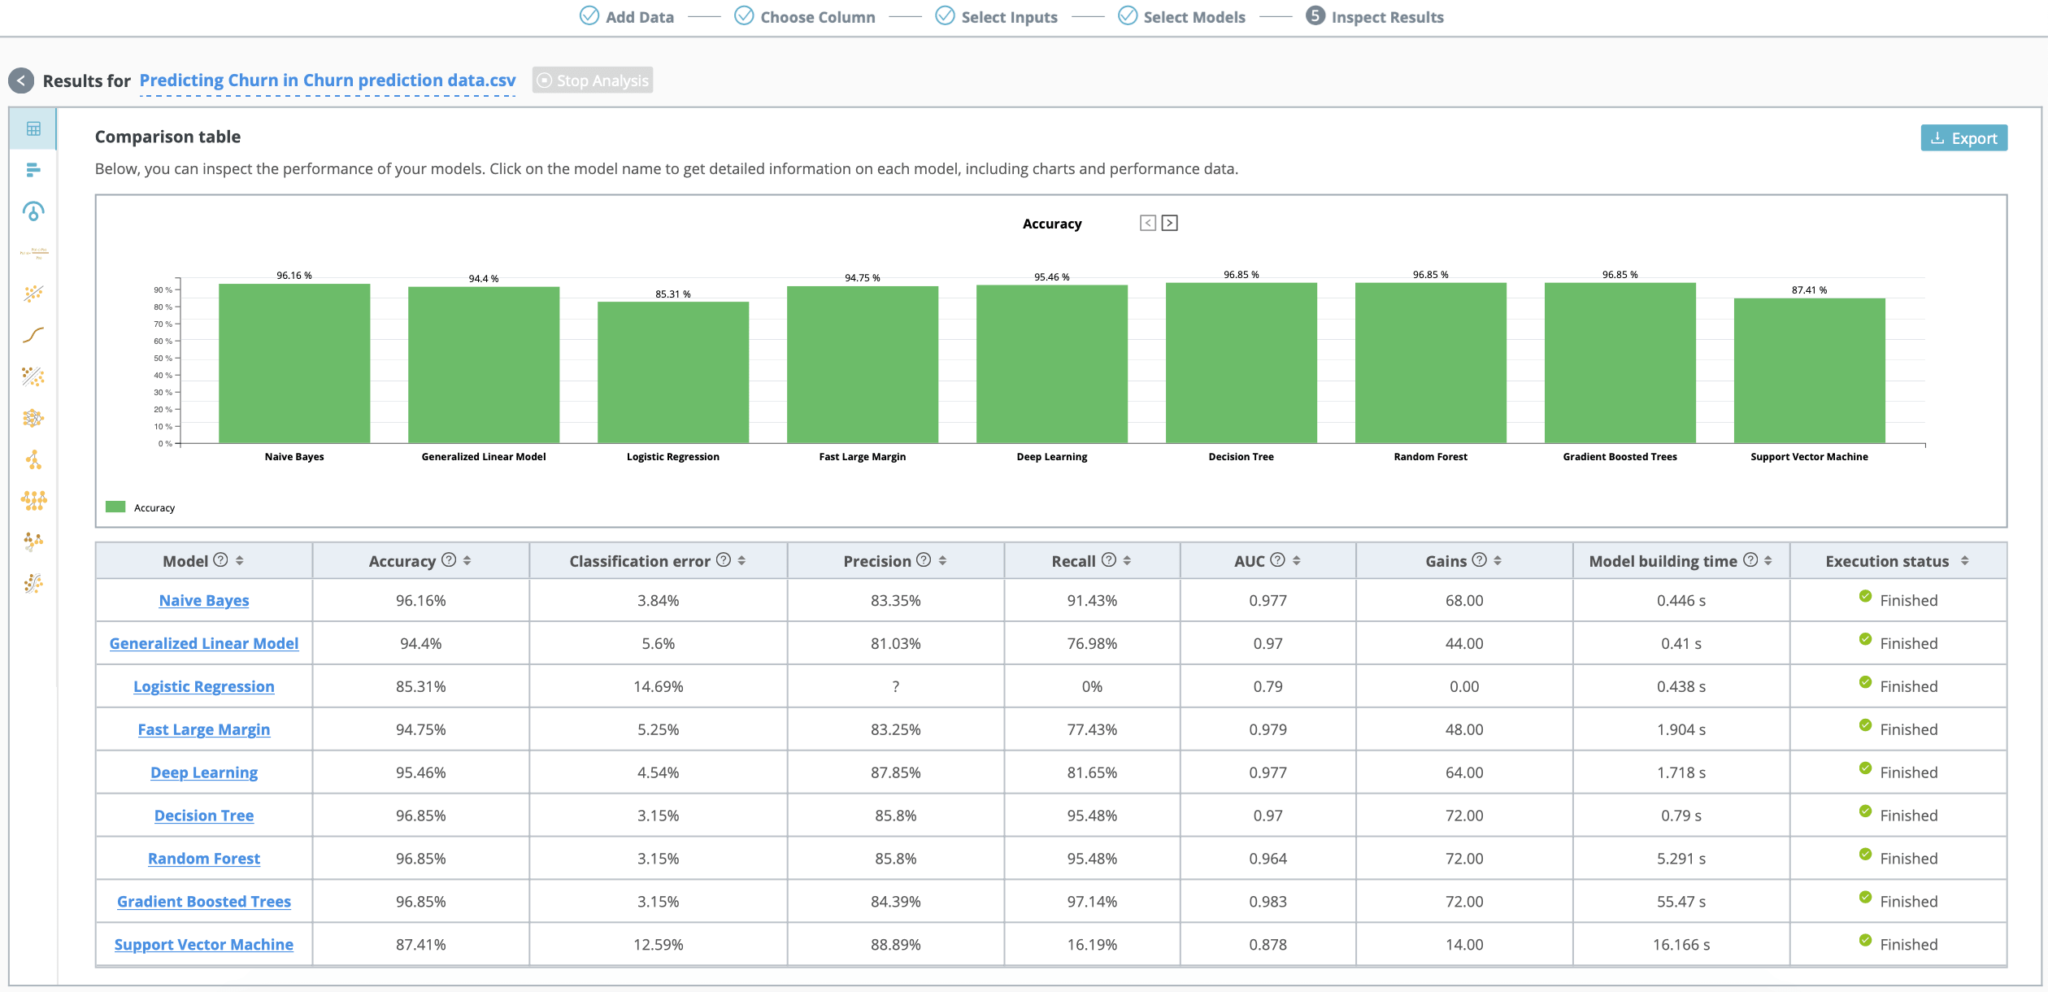Open the Decision Tree model icon
The height and width of the screenshot is (992, 2048).
33,459
